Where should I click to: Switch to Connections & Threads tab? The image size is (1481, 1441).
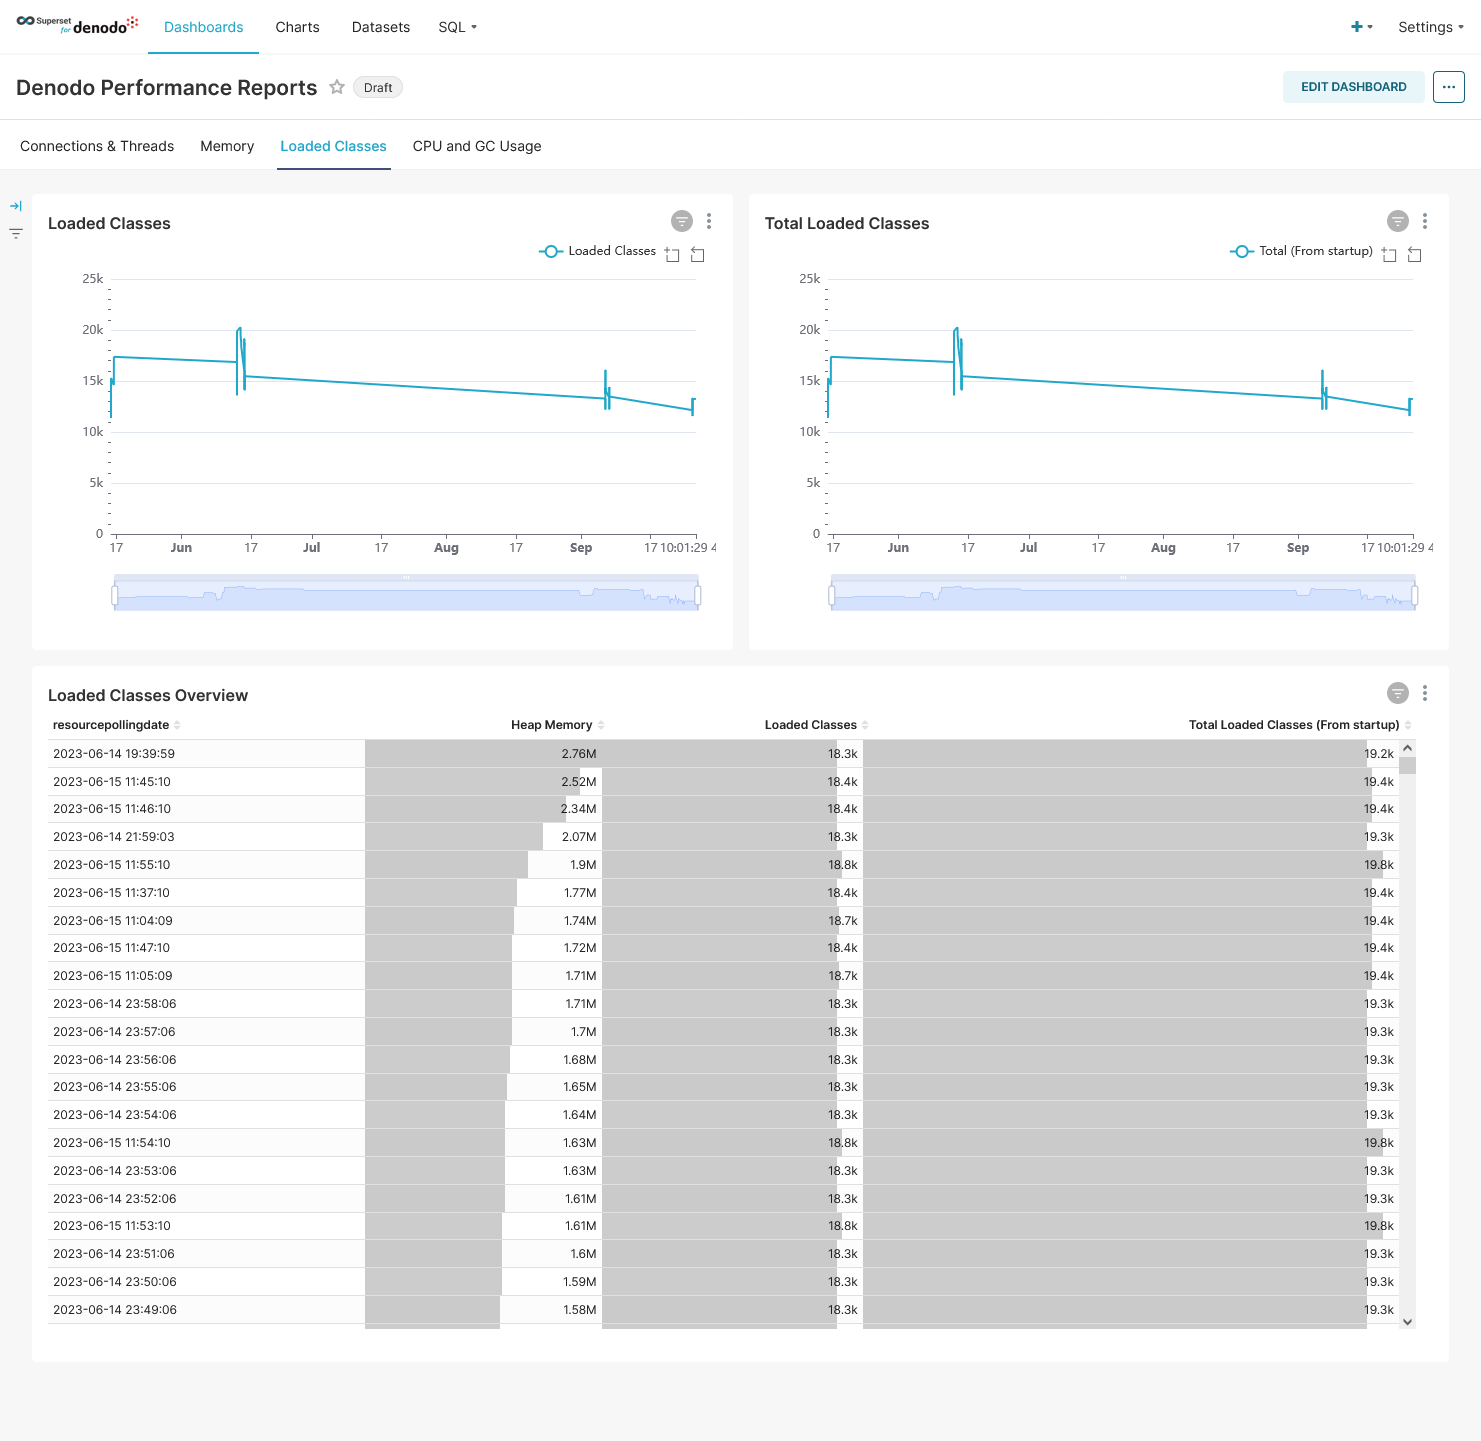click(x=97, y=146)
